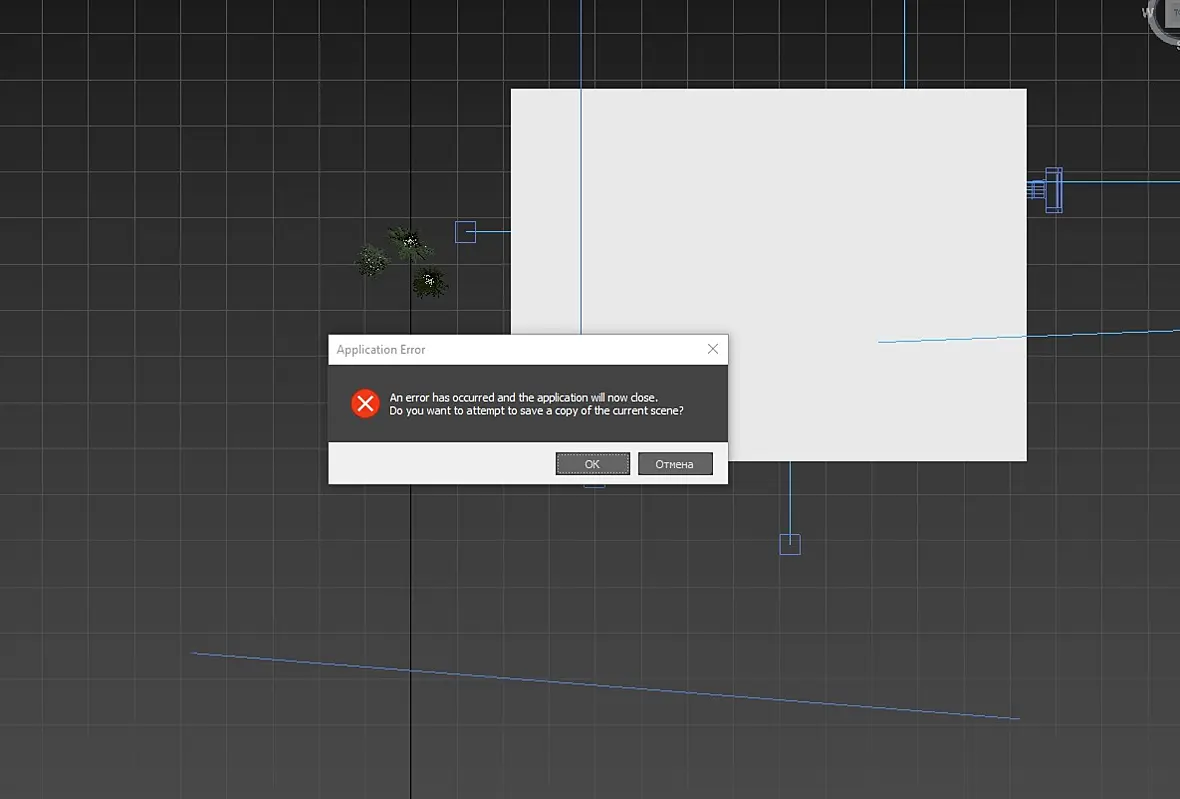Select the long diagonal blue line at bottom
The width and height of the screenshot is (1180, 799).
point(606,686)
